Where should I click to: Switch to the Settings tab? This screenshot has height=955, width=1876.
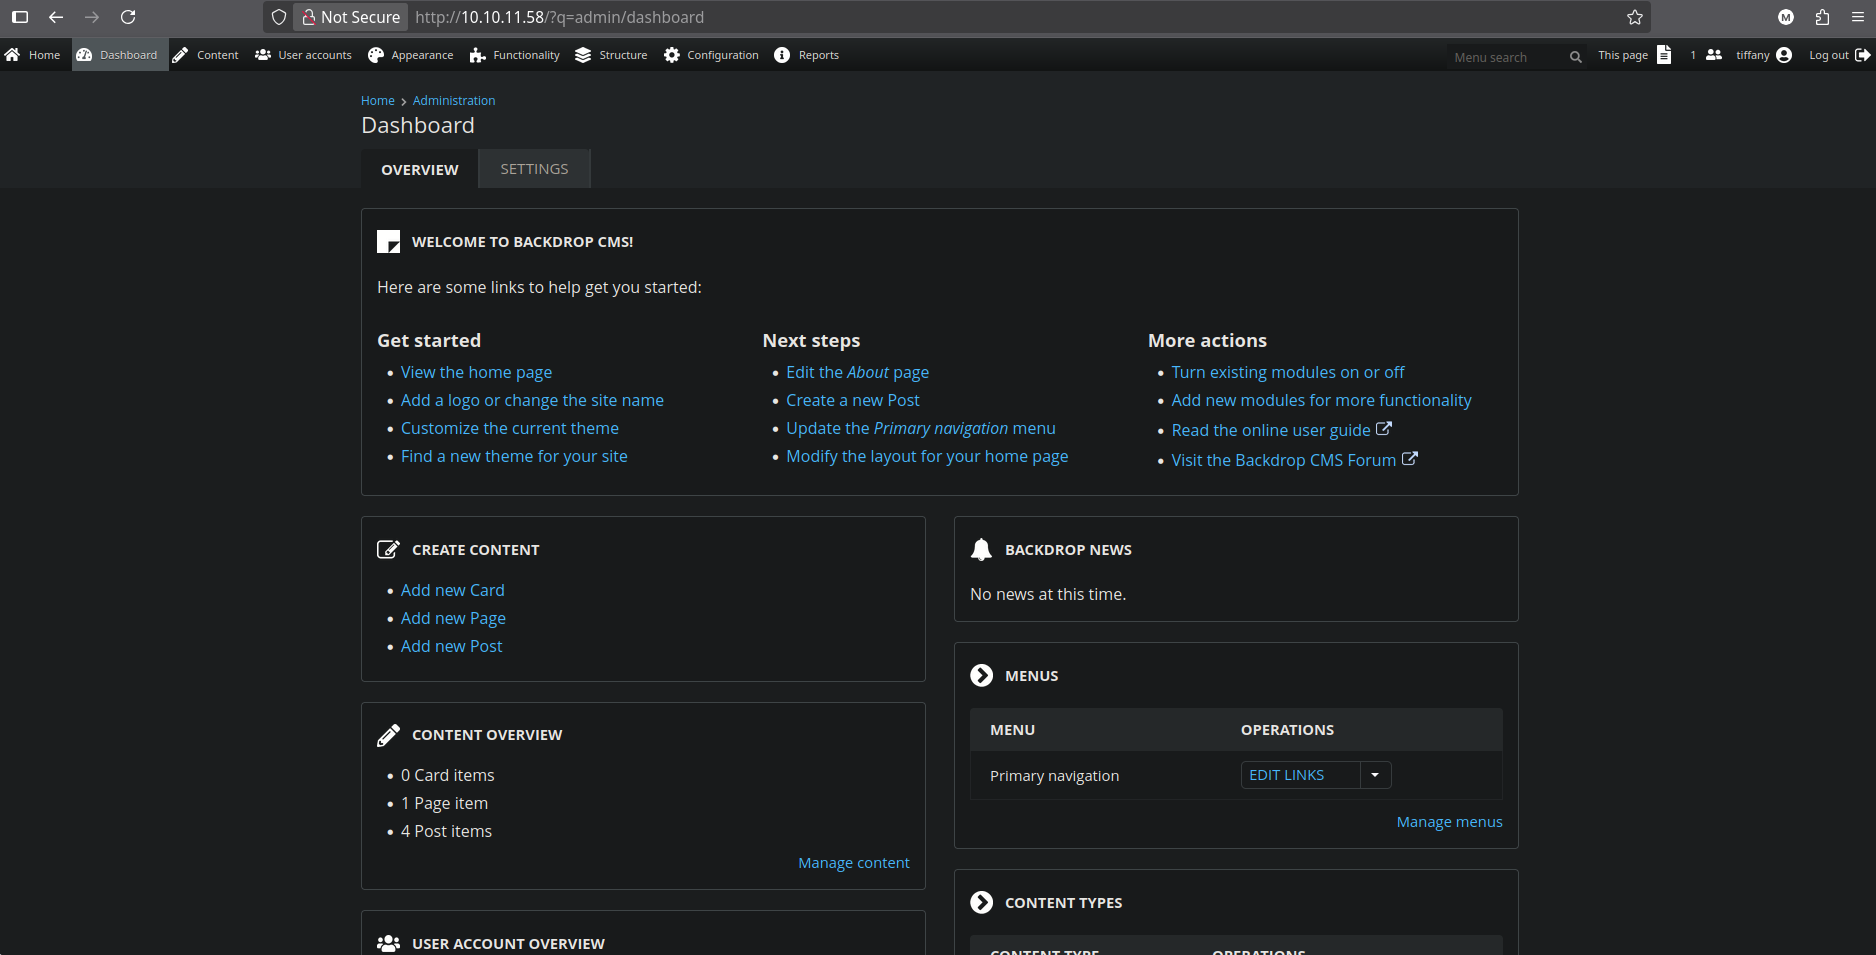[x=534, y=169]
